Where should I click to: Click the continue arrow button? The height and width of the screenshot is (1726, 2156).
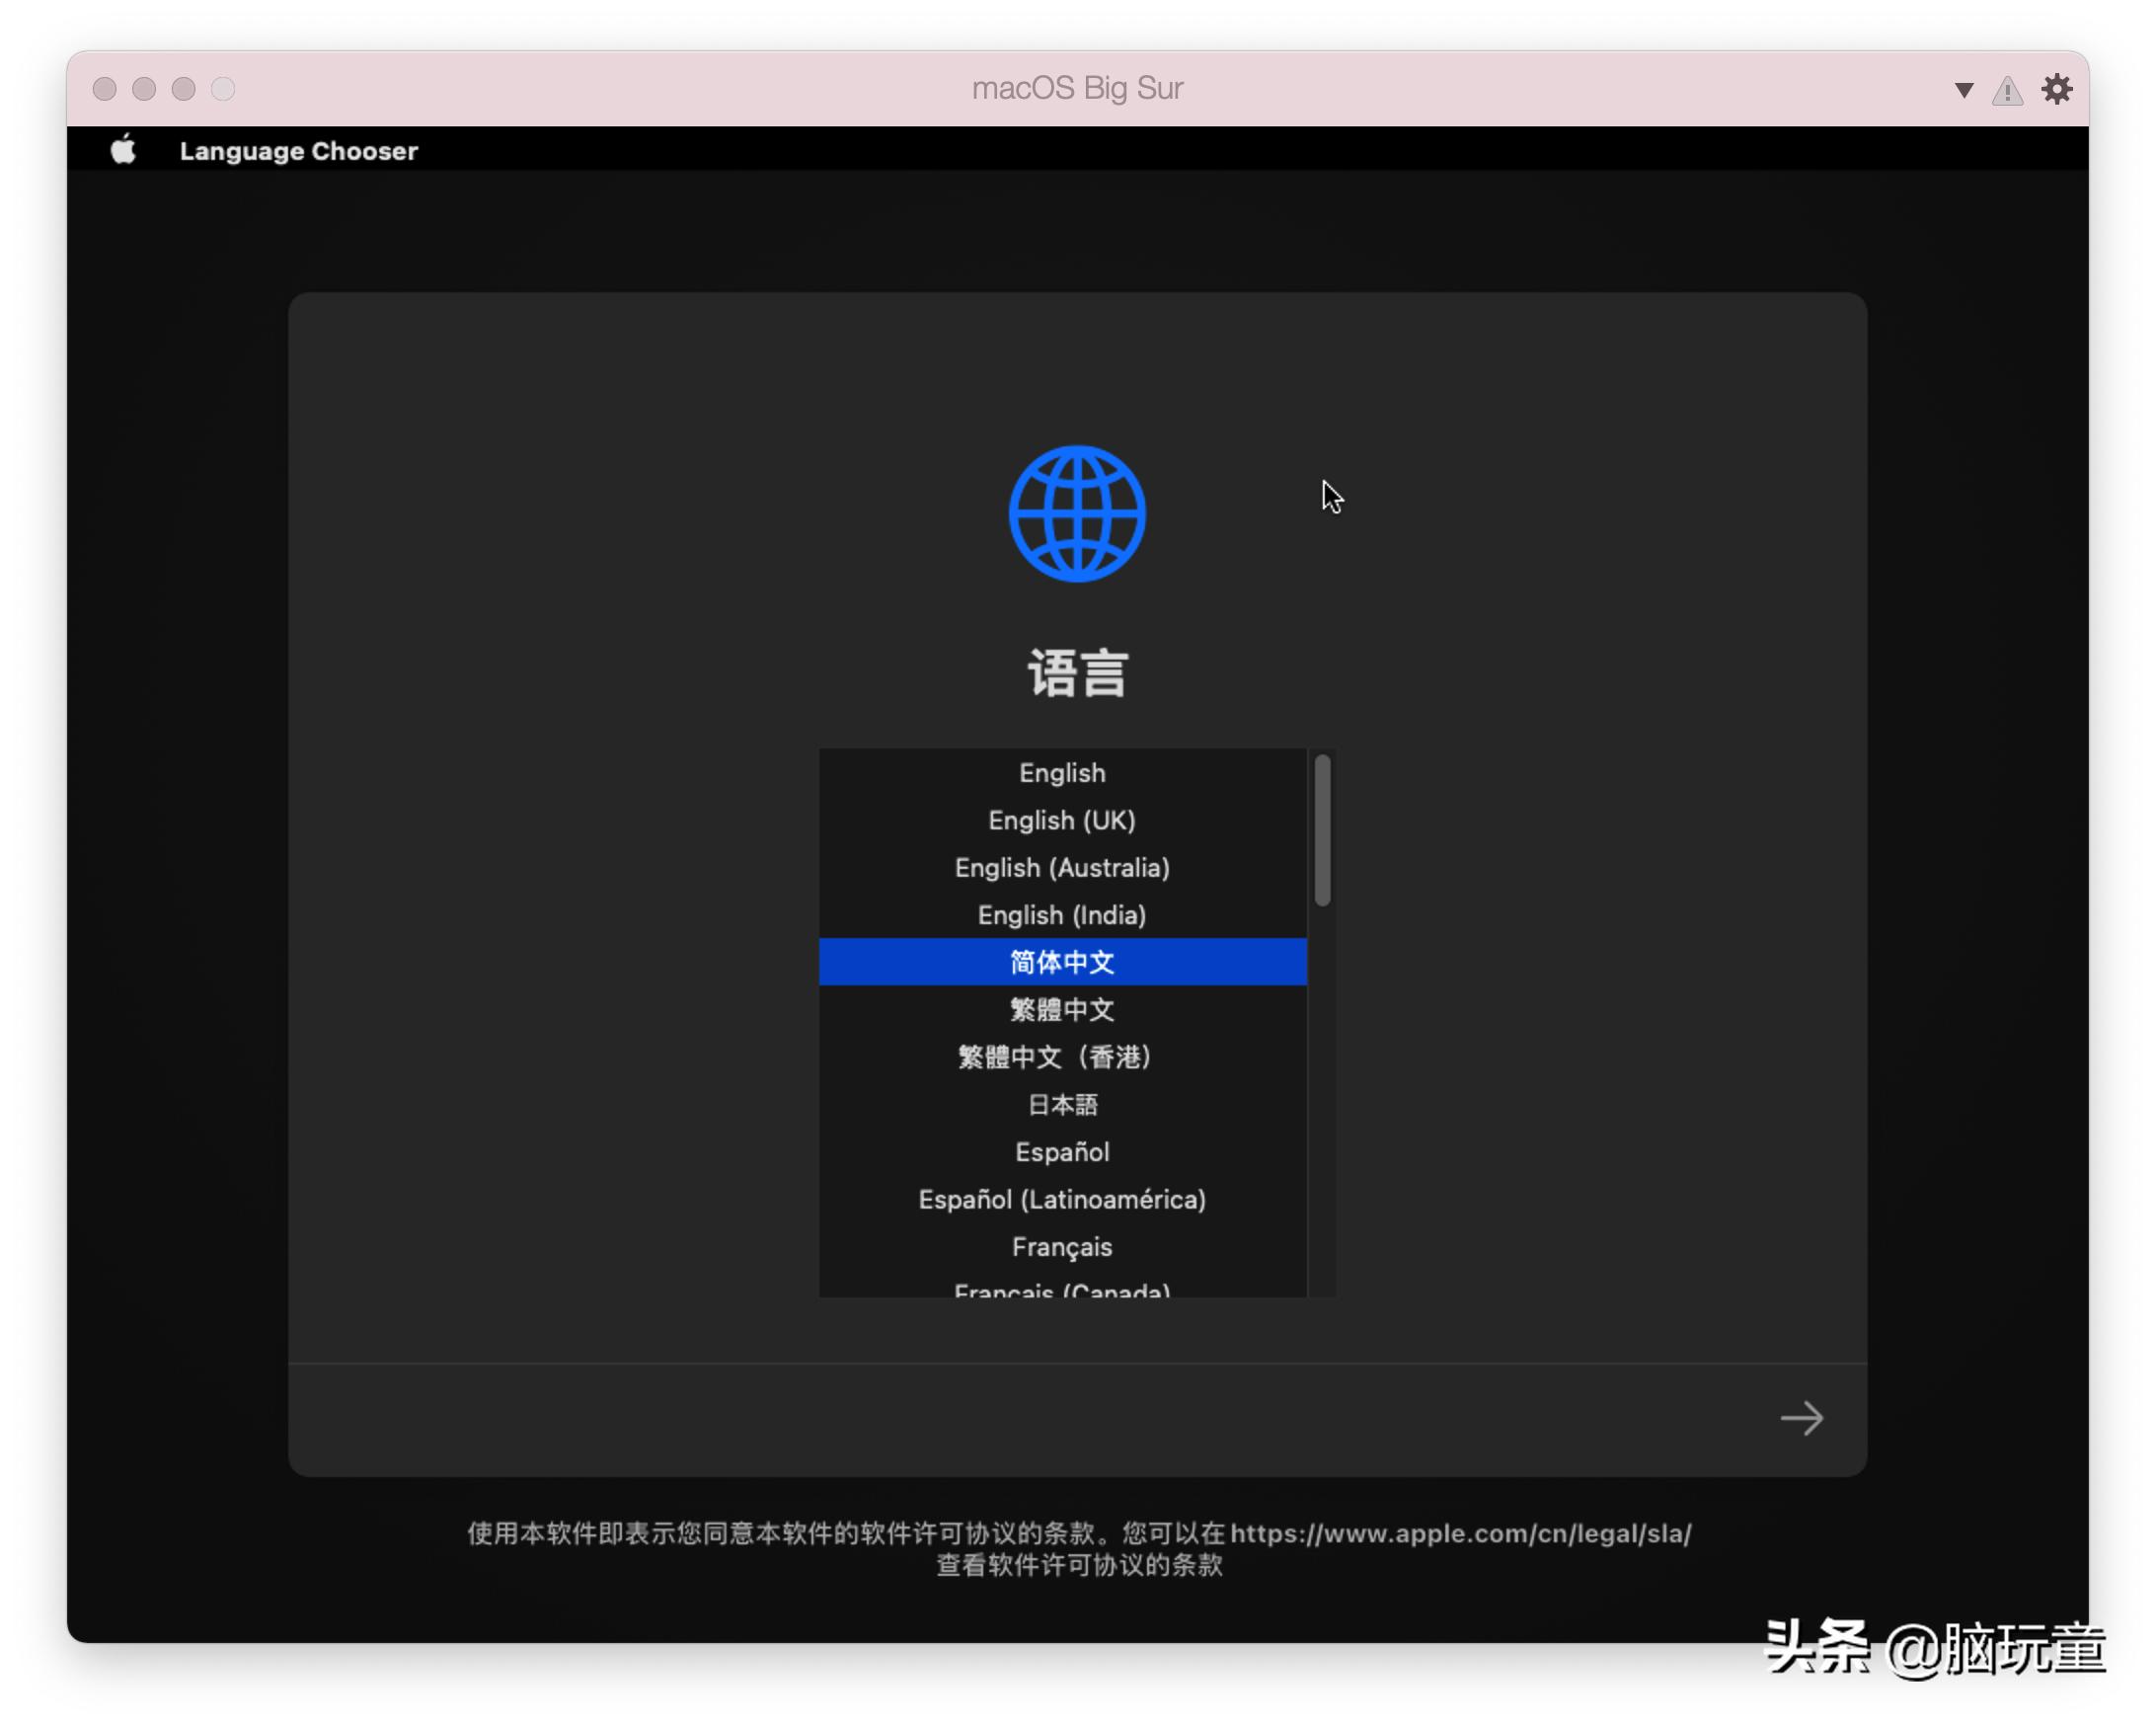pos(1801,1417)
